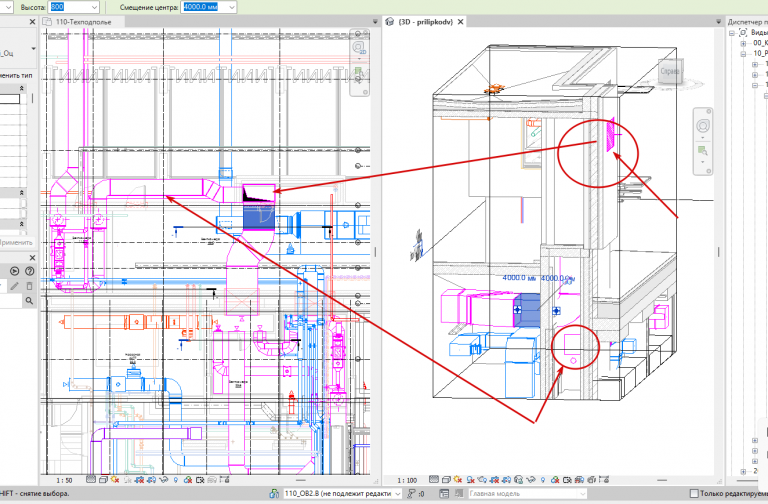Toggle Reveal Constraints in 110-Техподполье view bar
The width and height of the screenshot is (768, 504).
[225, 480]
